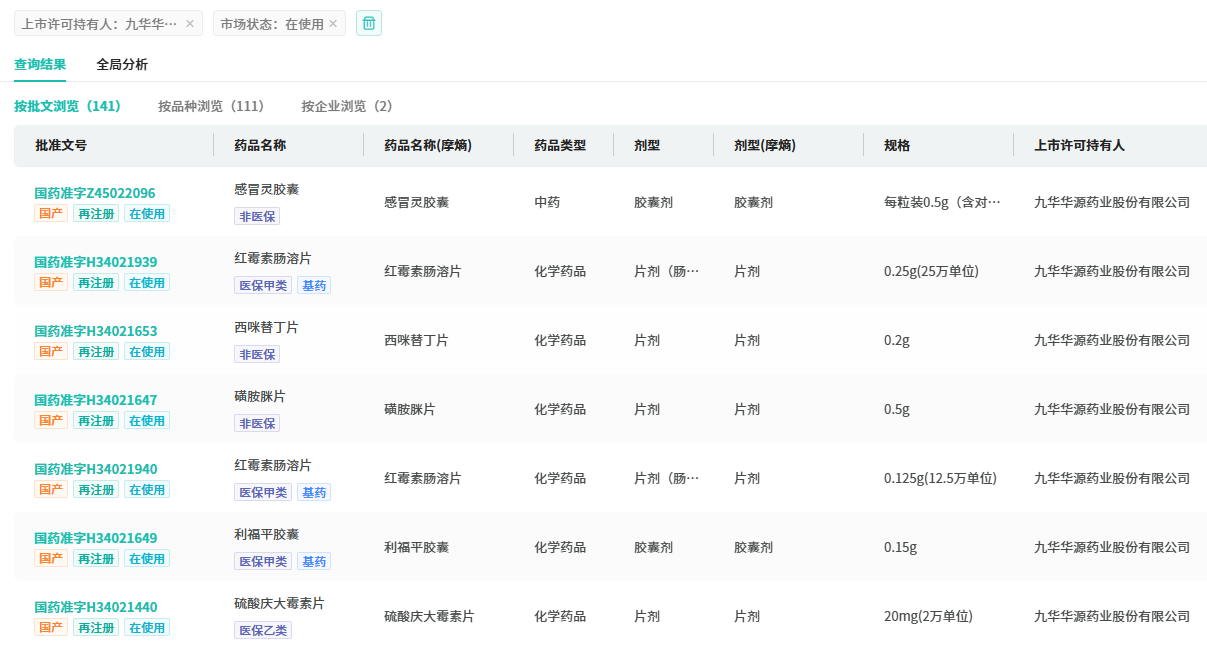
Task: Click the trash icon to clear filters
Action: 369,23
